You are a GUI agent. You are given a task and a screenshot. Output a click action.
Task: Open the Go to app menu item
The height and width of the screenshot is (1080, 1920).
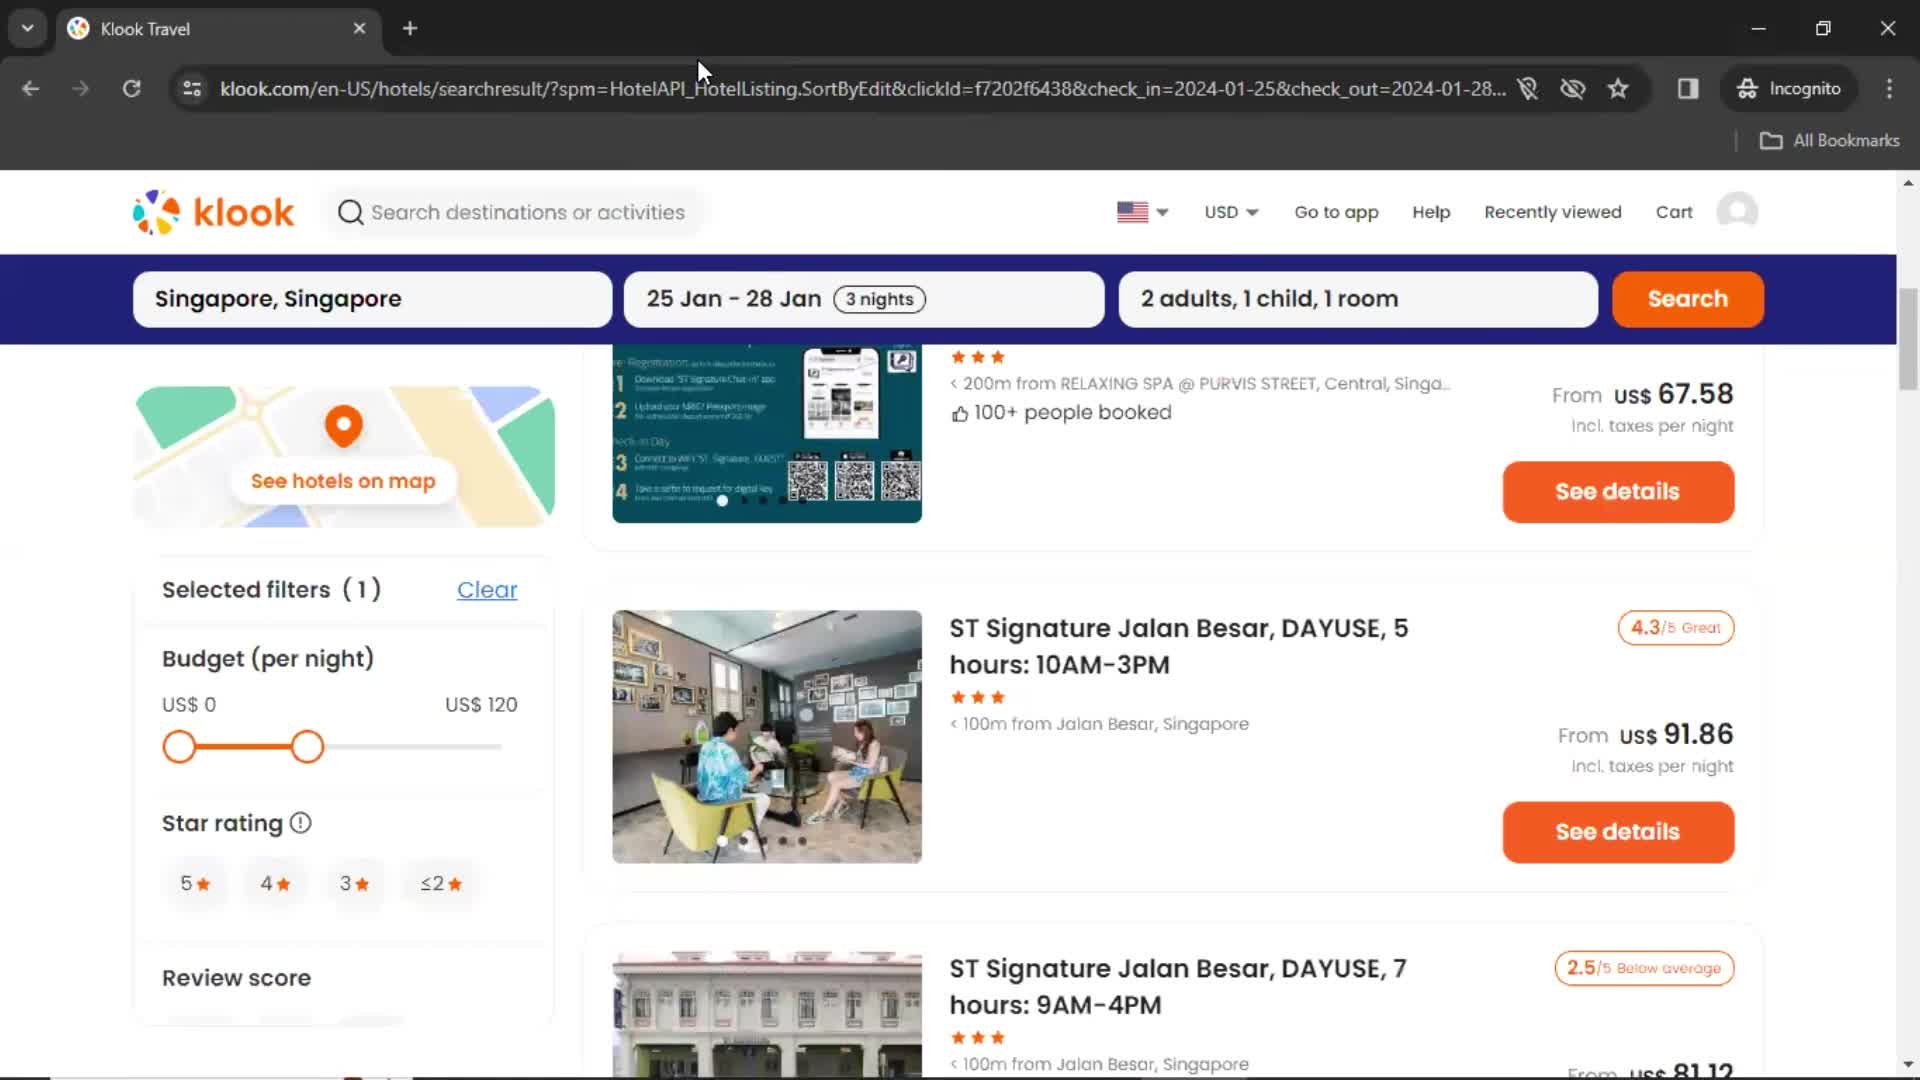click(1336, 212)
